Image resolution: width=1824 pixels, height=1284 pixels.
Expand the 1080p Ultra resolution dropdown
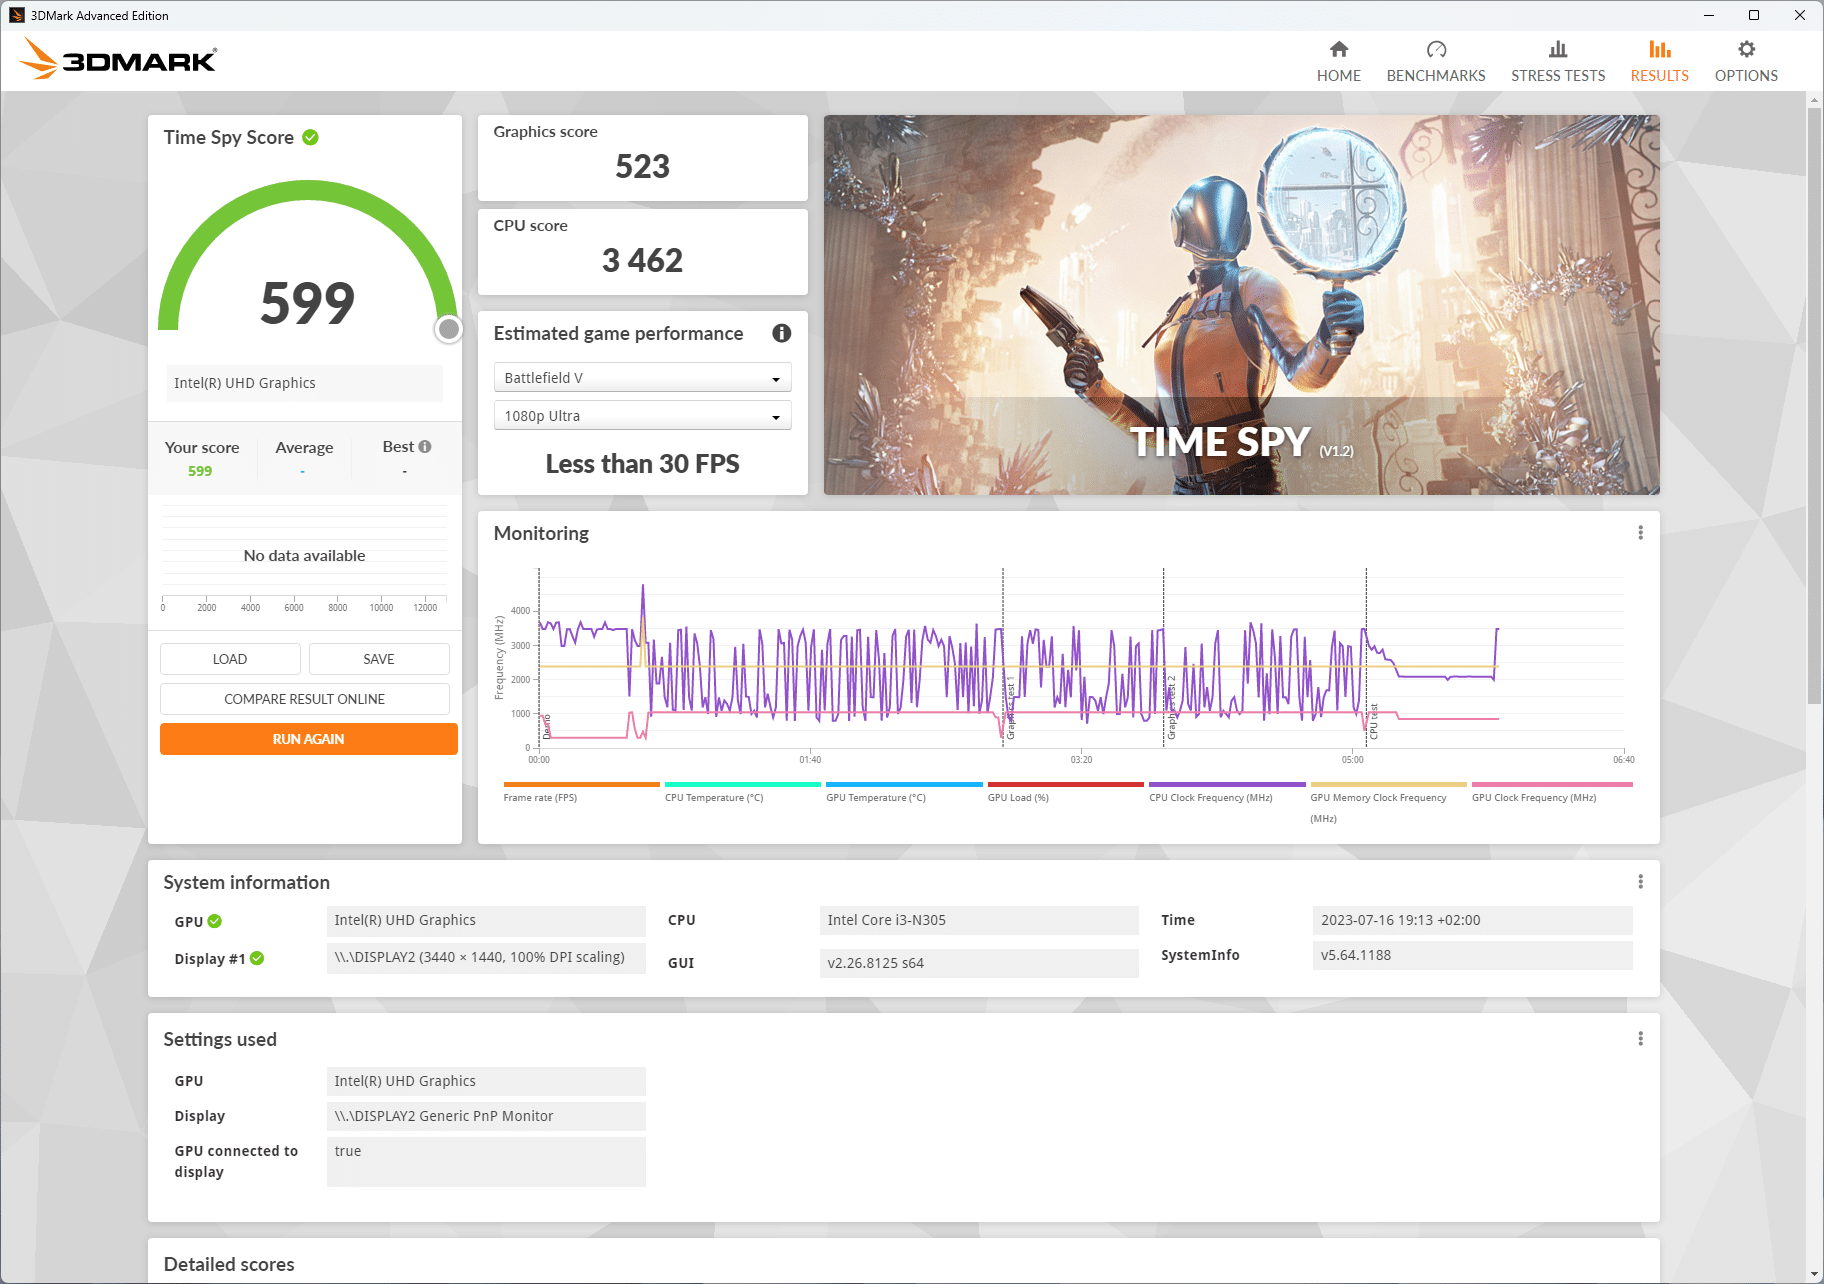tap(642, 416)
